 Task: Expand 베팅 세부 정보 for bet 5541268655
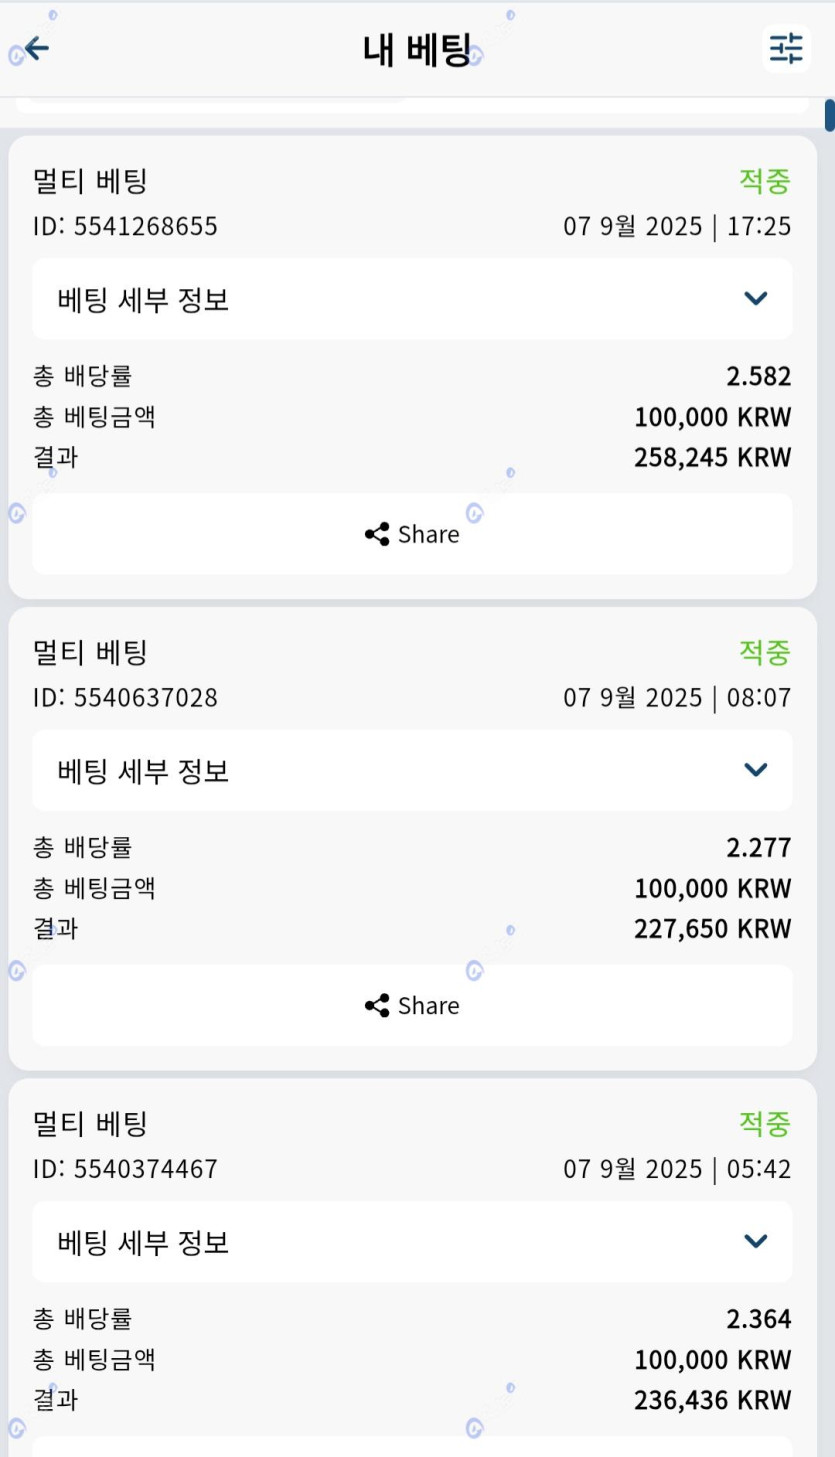point(412,299)
